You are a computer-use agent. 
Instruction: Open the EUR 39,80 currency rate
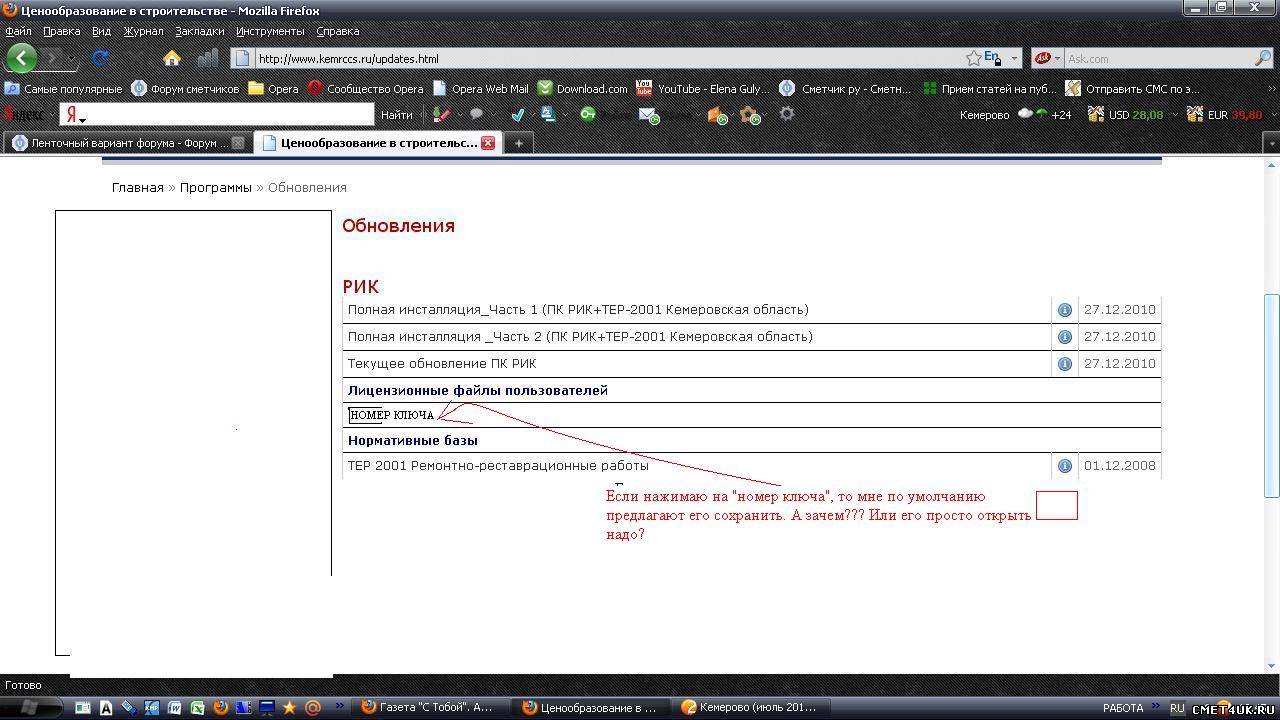click(x=1224, y=115)
